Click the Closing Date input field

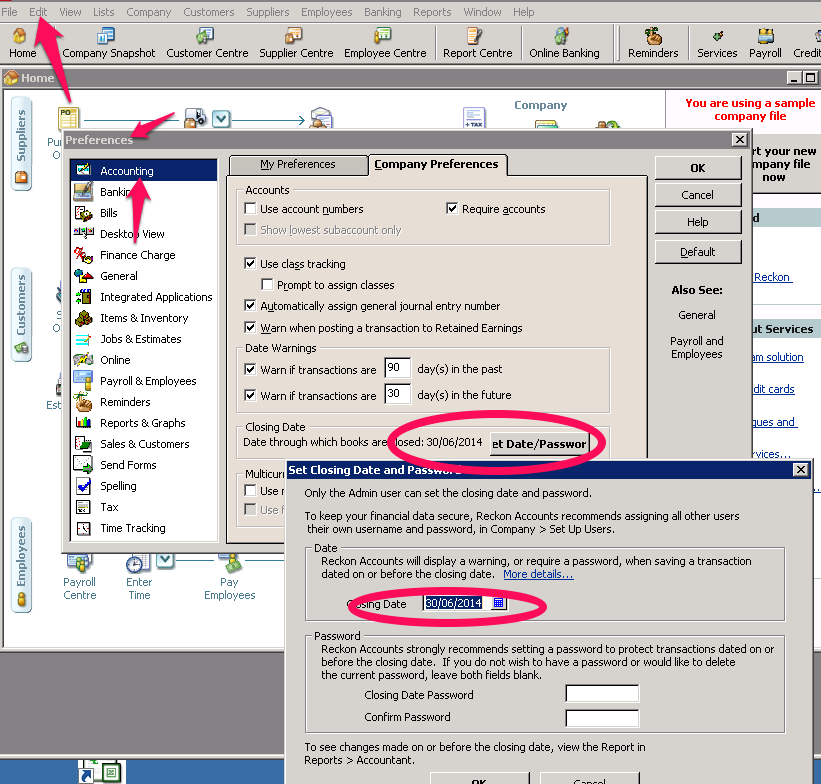point(457,603)
